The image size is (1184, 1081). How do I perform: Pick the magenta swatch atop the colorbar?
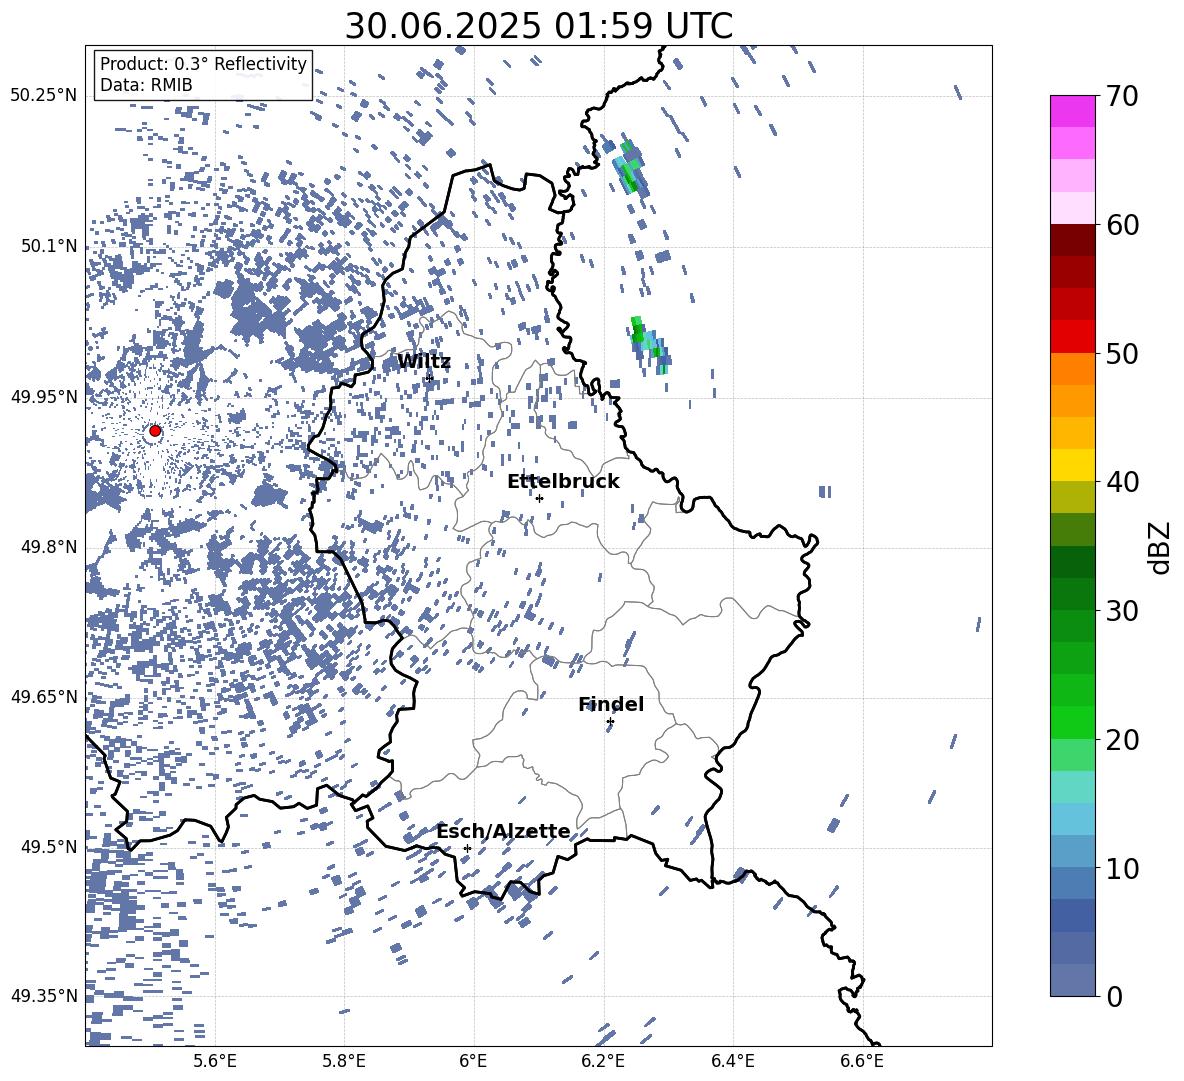1073,111
